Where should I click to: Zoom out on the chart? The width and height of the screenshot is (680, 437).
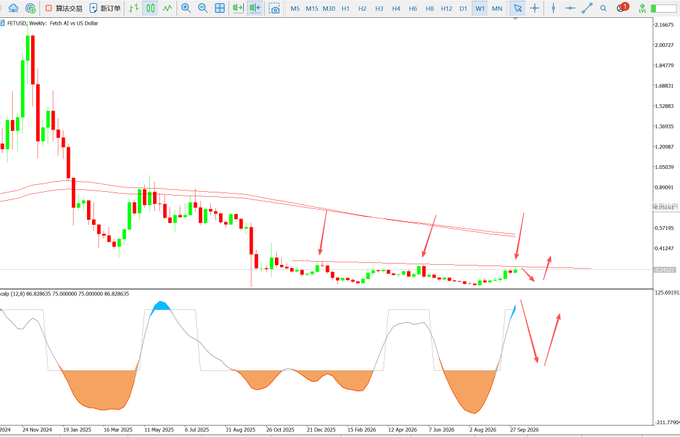tap(203, 8)
